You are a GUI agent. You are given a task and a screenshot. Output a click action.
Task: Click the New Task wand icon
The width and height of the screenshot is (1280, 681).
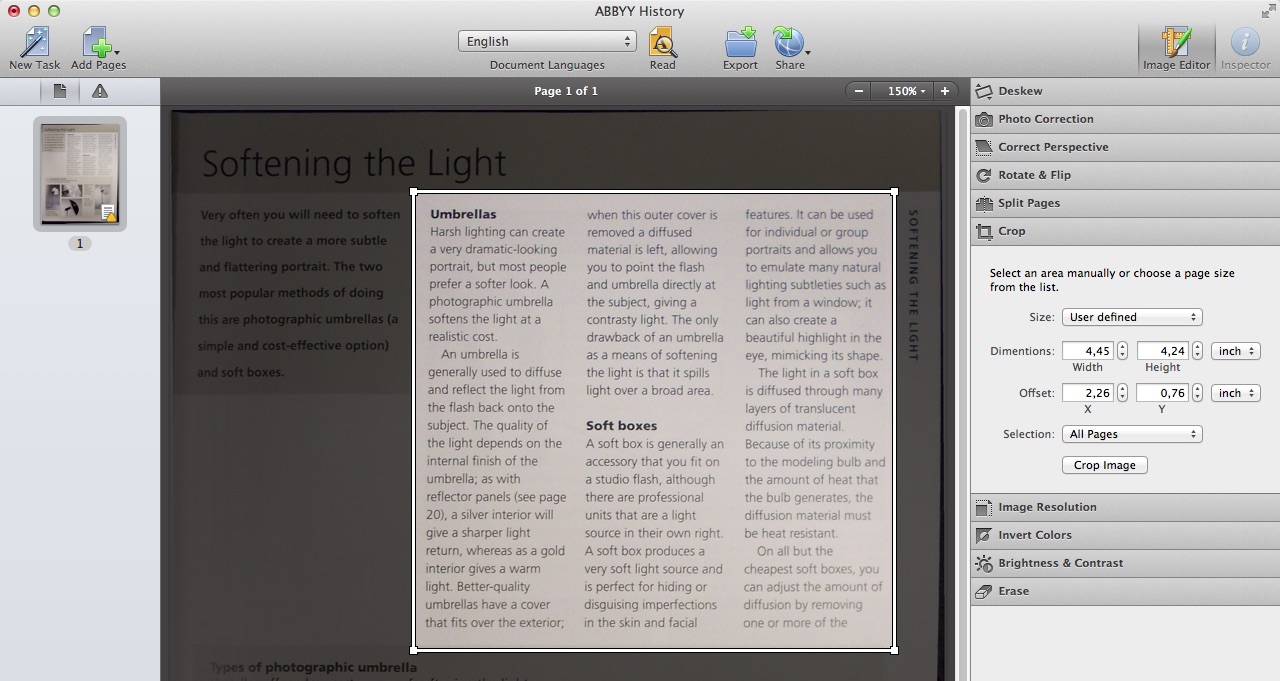pos(34,42)
